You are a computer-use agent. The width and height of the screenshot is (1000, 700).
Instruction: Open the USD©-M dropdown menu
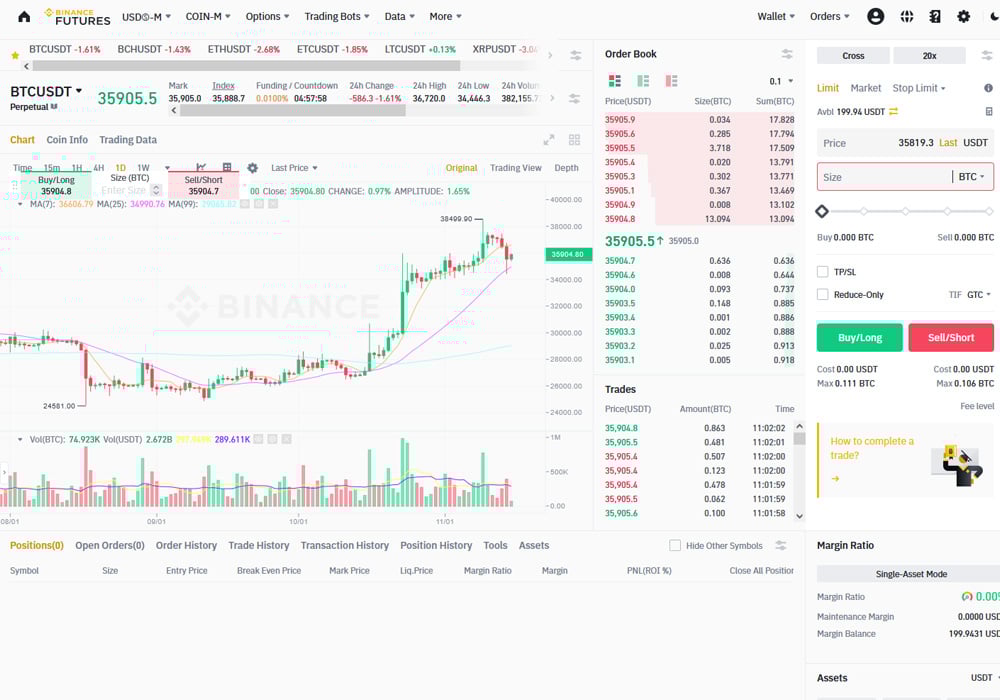[146, 17]
